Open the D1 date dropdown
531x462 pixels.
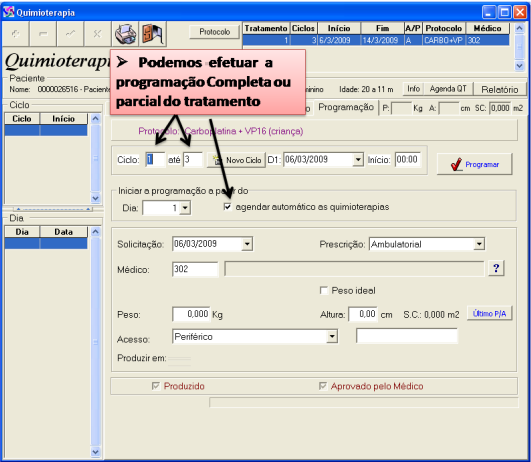(x=358, y=160)
